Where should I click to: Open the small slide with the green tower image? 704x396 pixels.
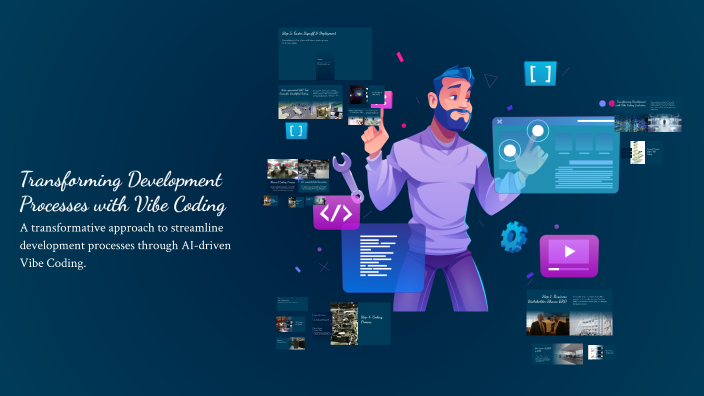pos(646,152)
